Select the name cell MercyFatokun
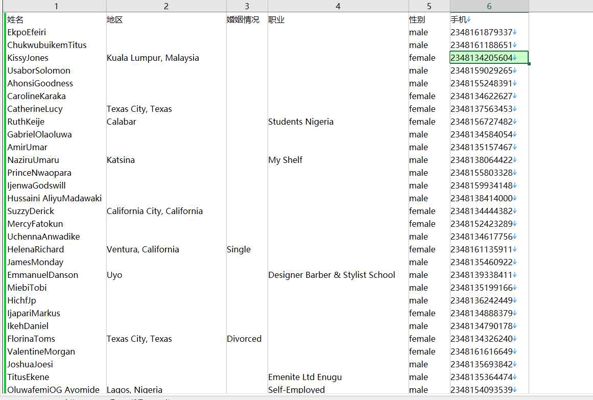Image resolution: width=593 pixels, height=400 pixels. pyautogui.click(x=56, y=224)
